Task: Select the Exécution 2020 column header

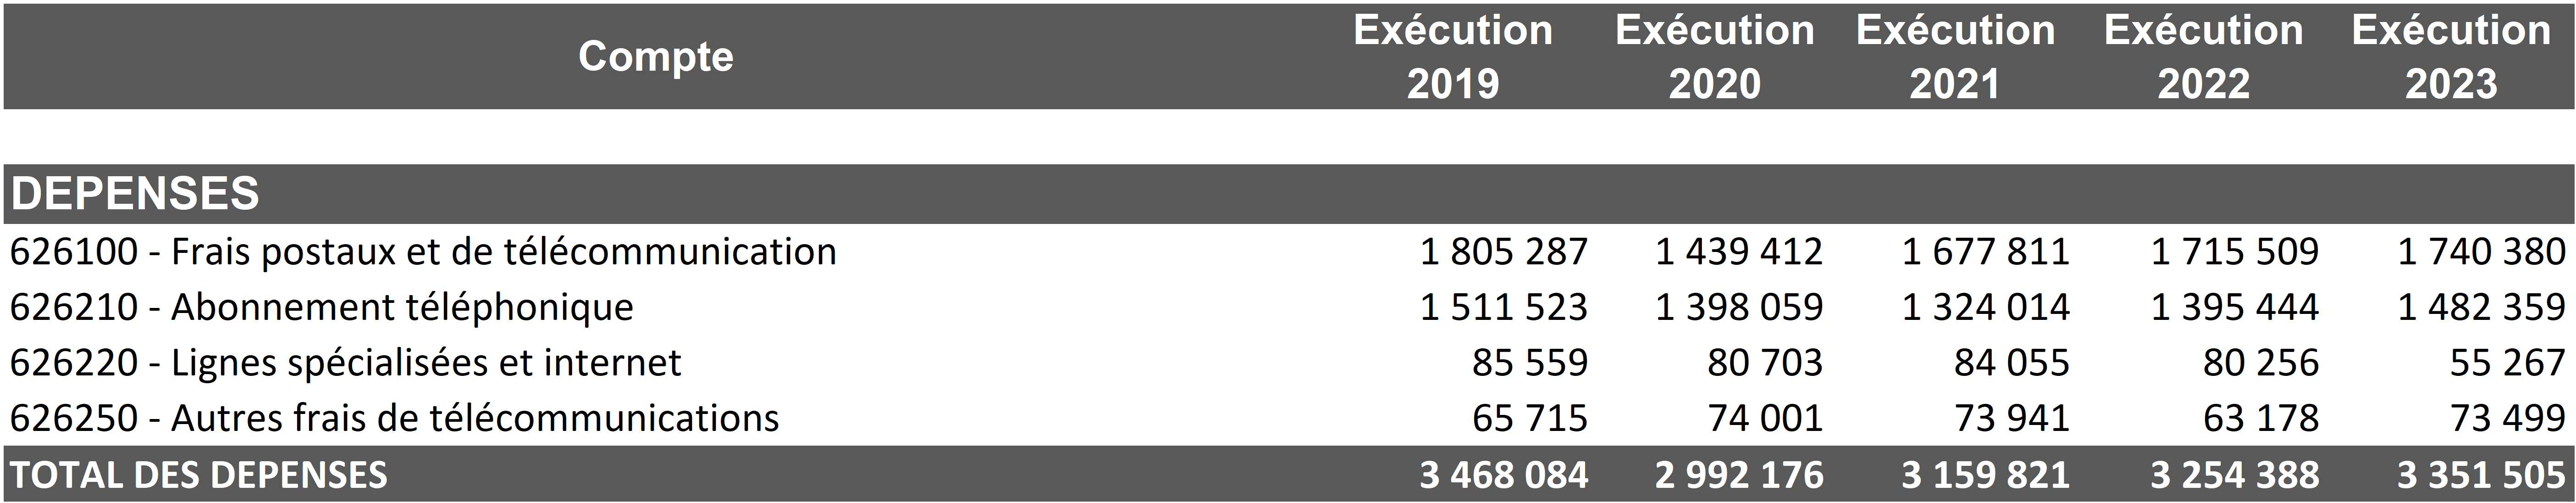Action: [x=1714, y=57]
